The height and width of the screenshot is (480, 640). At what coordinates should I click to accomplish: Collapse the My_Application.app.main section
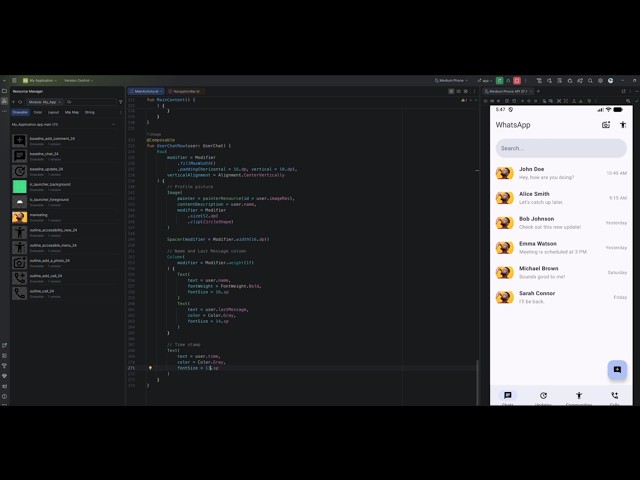(113, 124)
